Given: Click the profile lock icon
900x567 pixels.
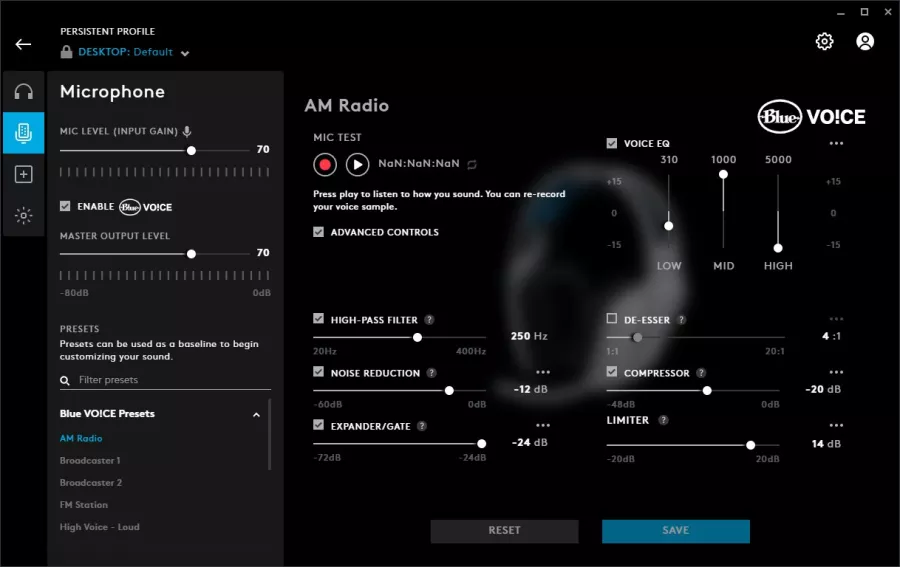Looking at the screenshot, I should pos(67,52).
